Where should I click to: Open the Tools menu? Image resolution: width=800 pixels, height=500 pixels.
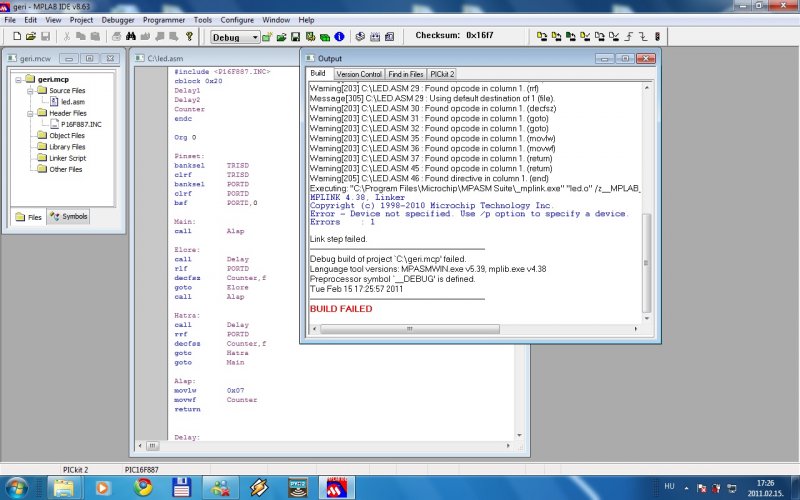pyautogui.click(x=203, y=20)
